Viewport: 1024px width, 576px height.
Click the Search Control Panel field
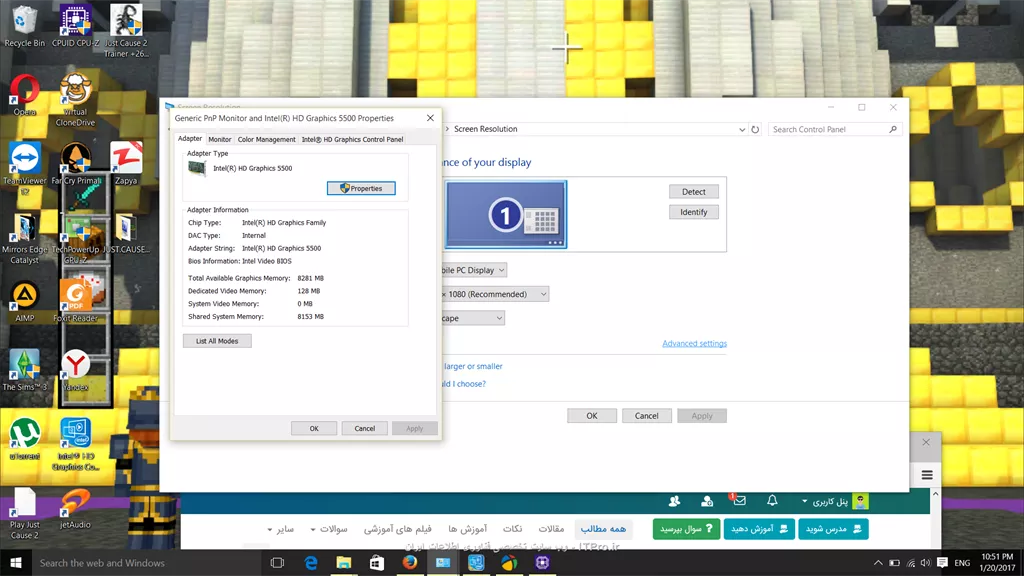coord(835,129)
